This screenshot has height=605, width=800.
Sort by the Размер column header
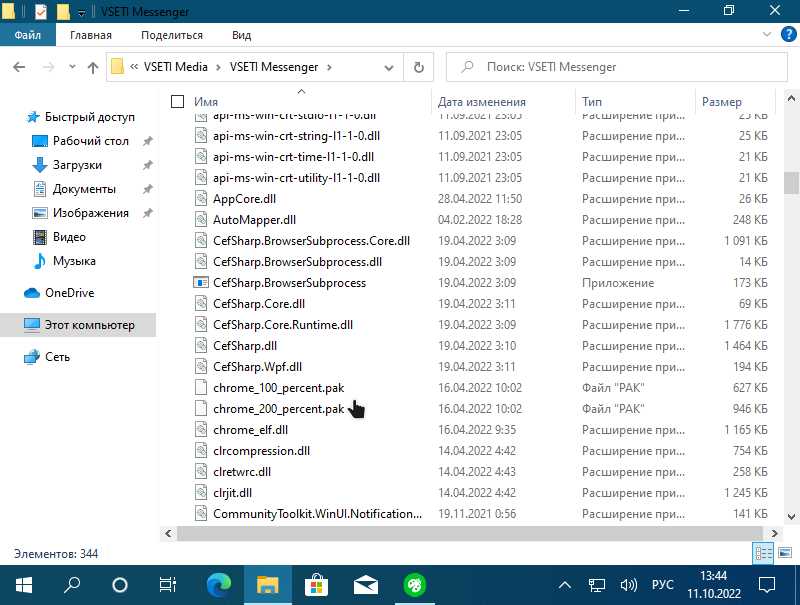point(721,102)
